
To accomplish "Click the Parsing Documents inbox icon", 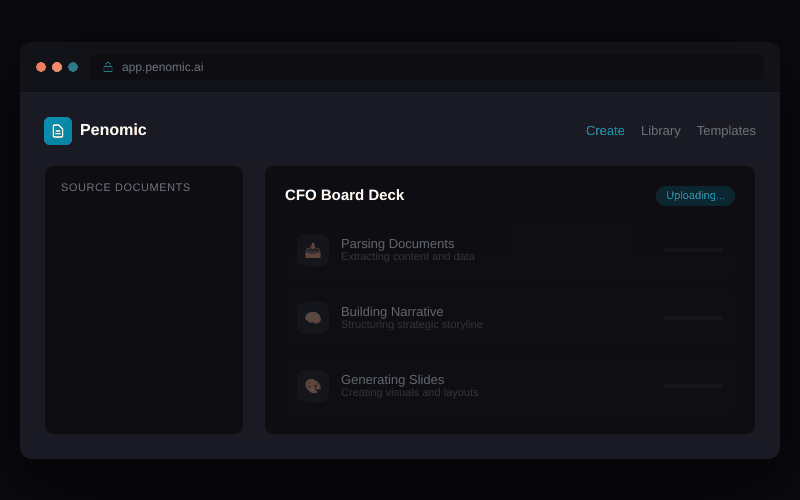I will 313,250.
